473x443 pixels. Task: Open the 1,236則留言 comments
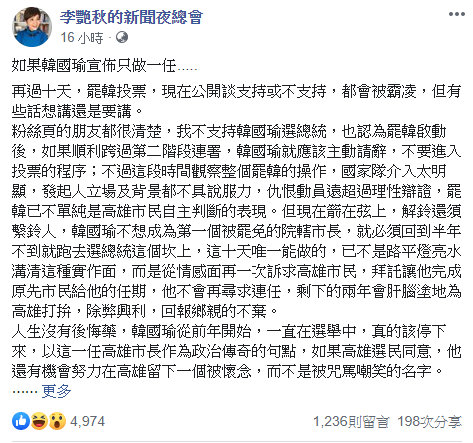pos(351,422)
